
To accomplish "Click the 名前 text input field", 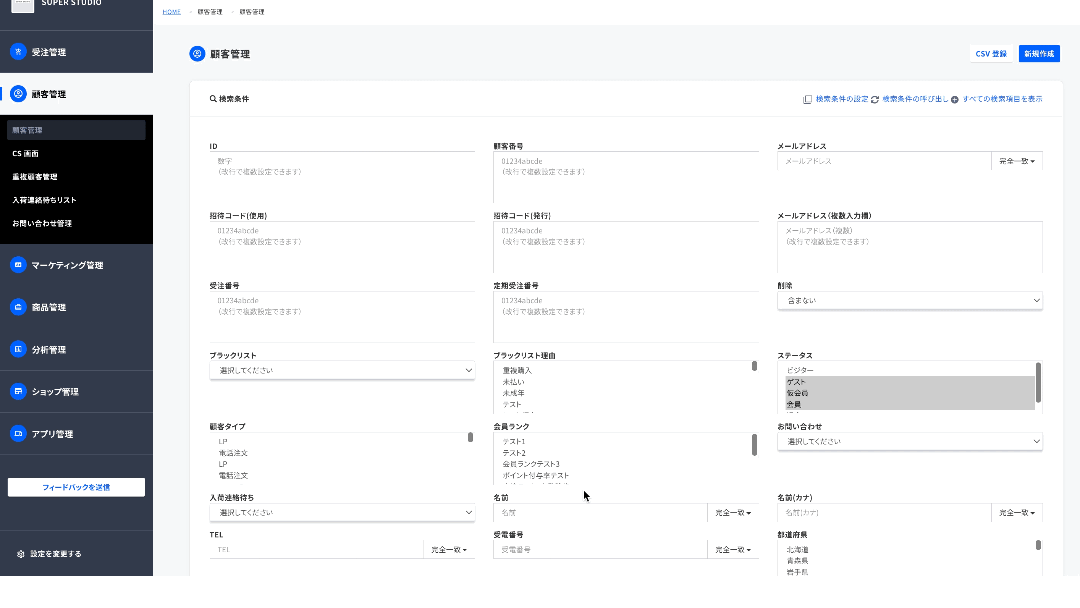I will [600, 512].
